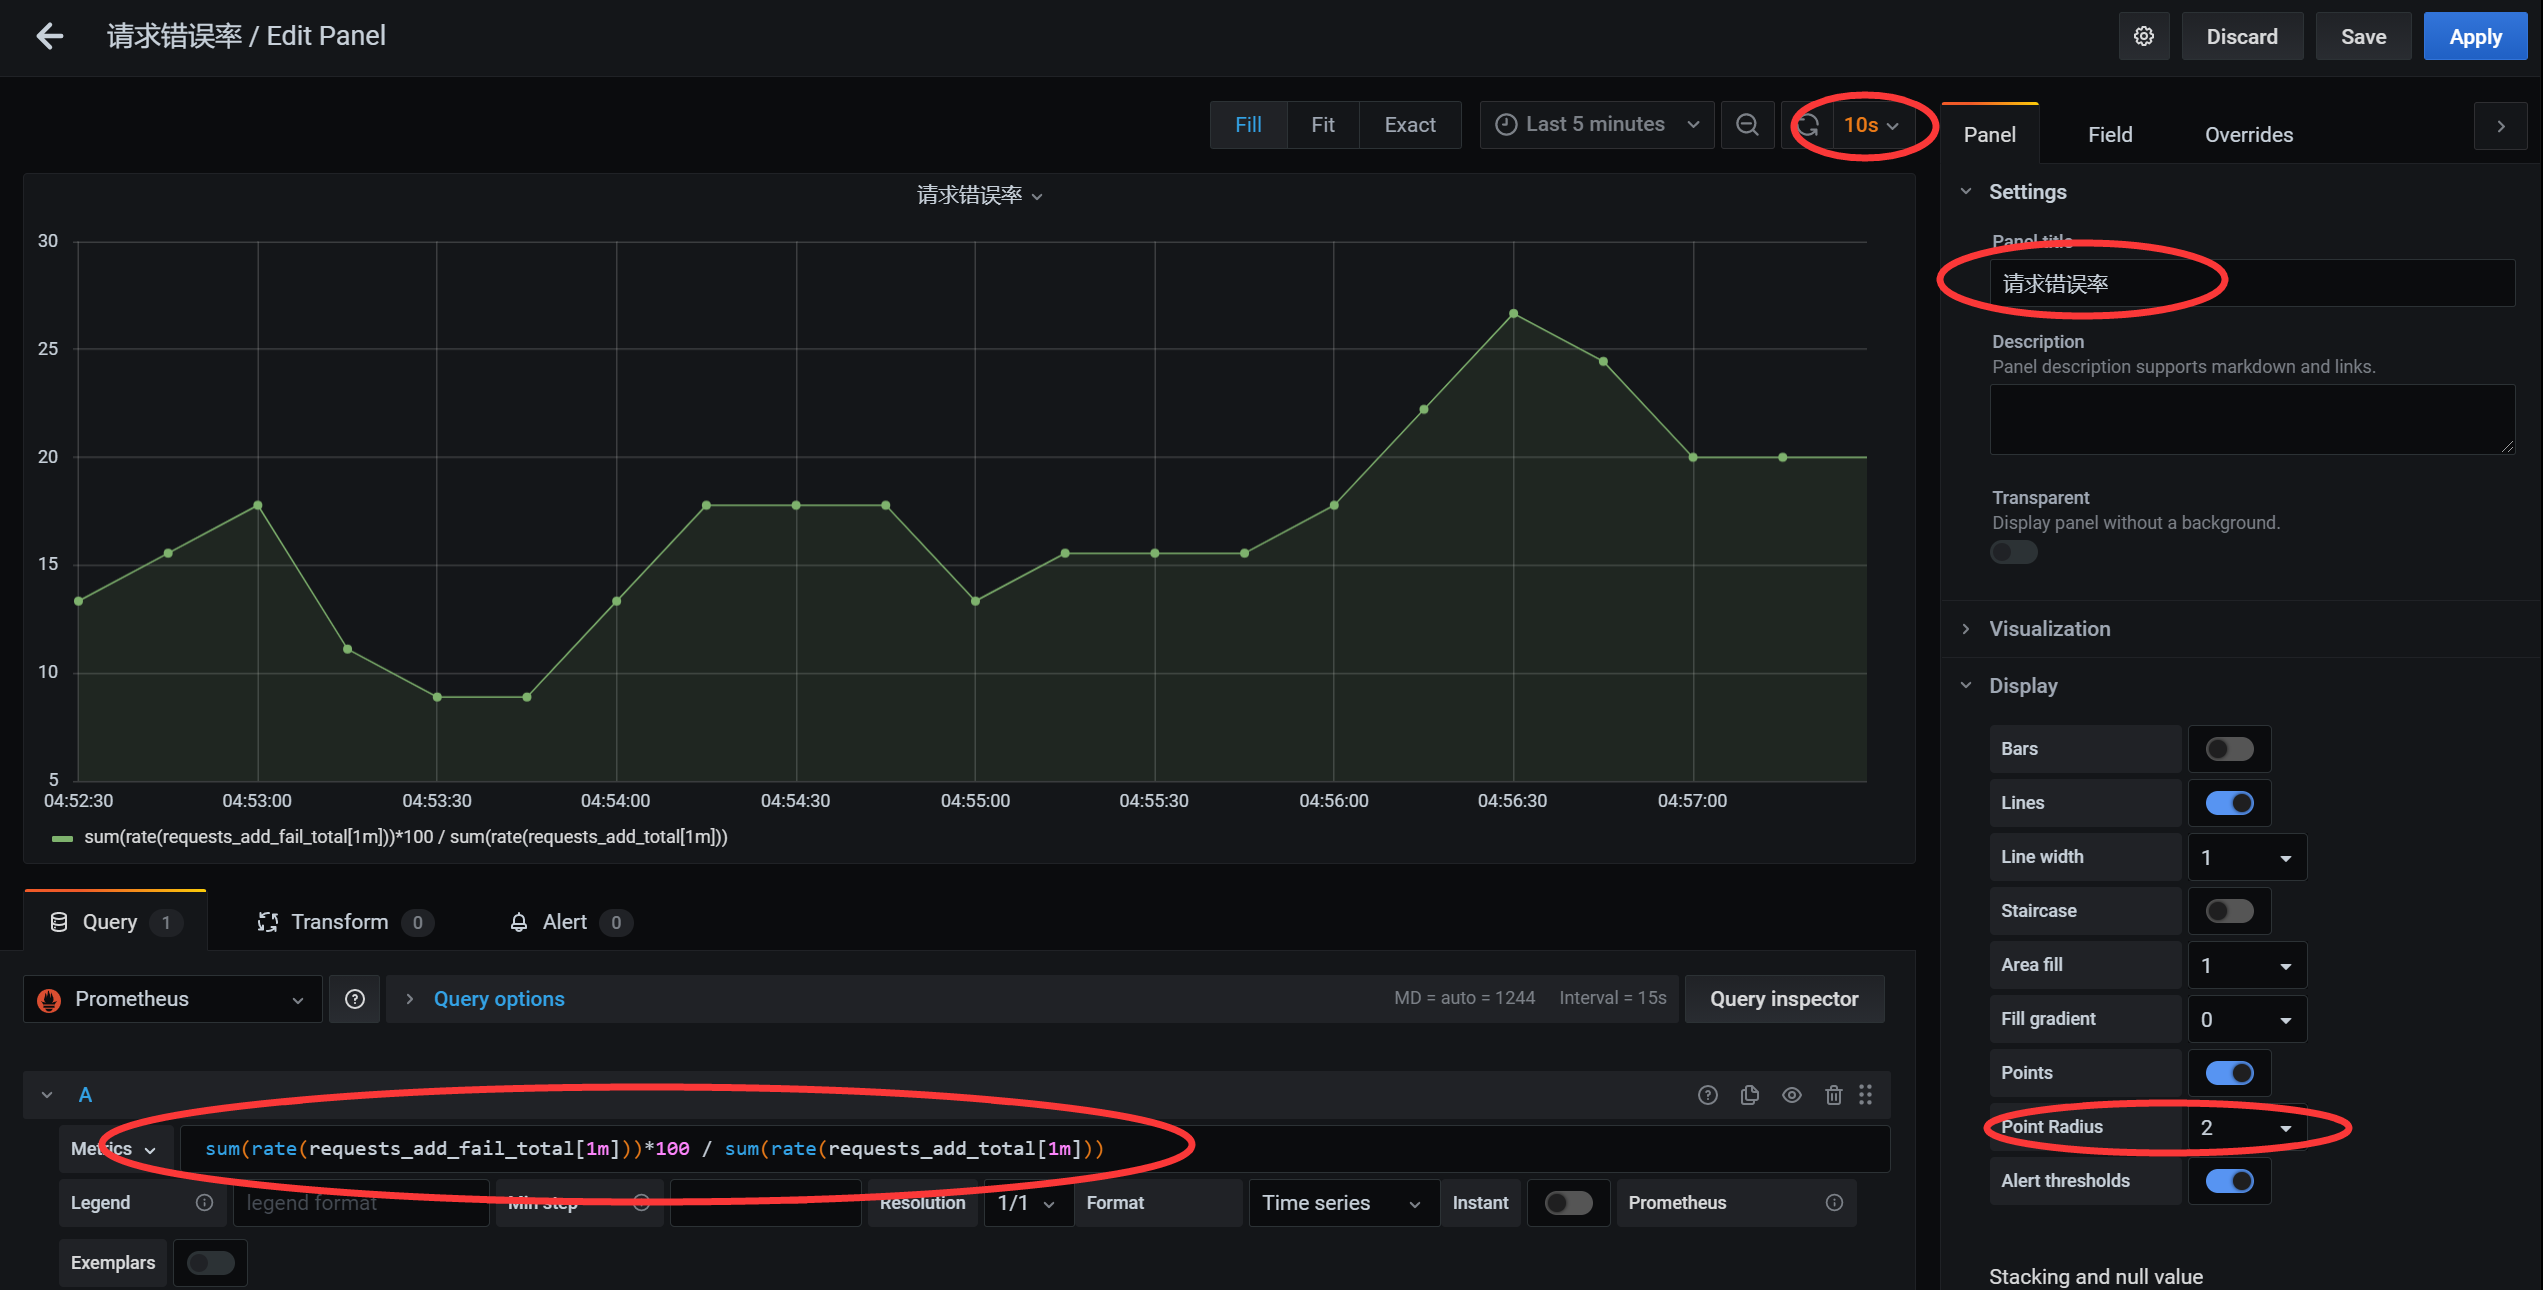This screenshot has width=2543, height=1290.
Task: Open the Point Radius dropdown
Action: click(x=2246, y=1126)
